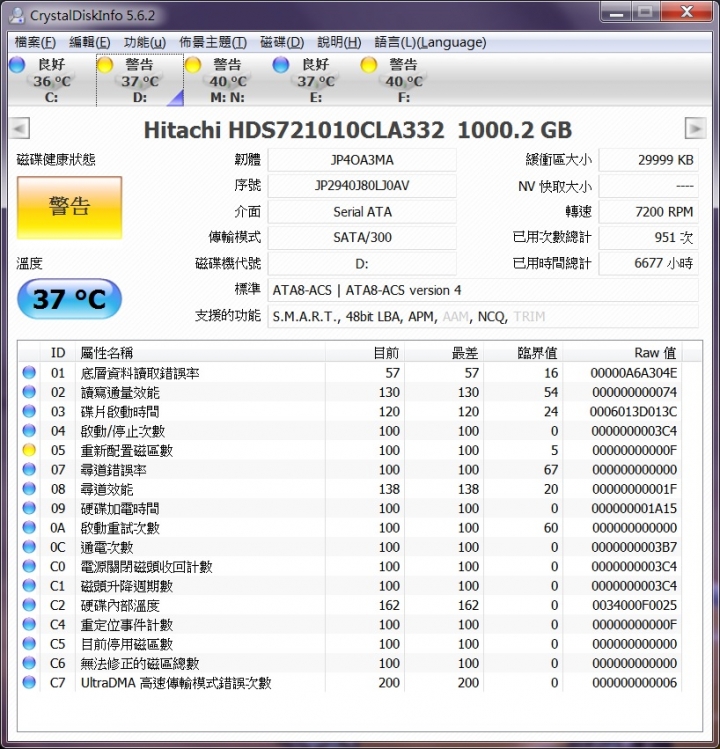Click raw value 00000A6A304E

(x=634, y=373)
